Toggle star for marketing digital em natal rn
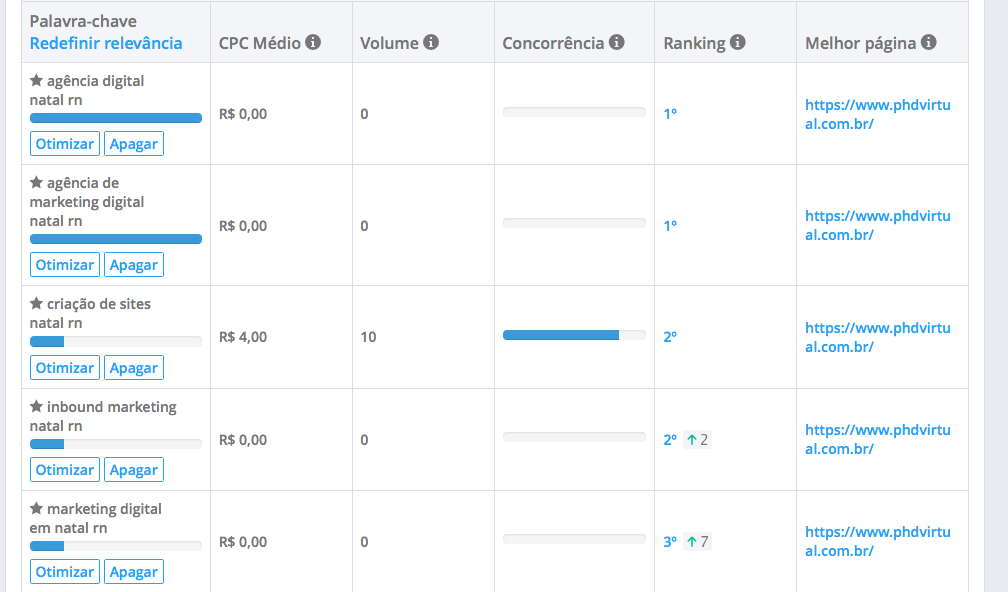The width and height of the screenshot is (1008, 592). pos(37,508)
